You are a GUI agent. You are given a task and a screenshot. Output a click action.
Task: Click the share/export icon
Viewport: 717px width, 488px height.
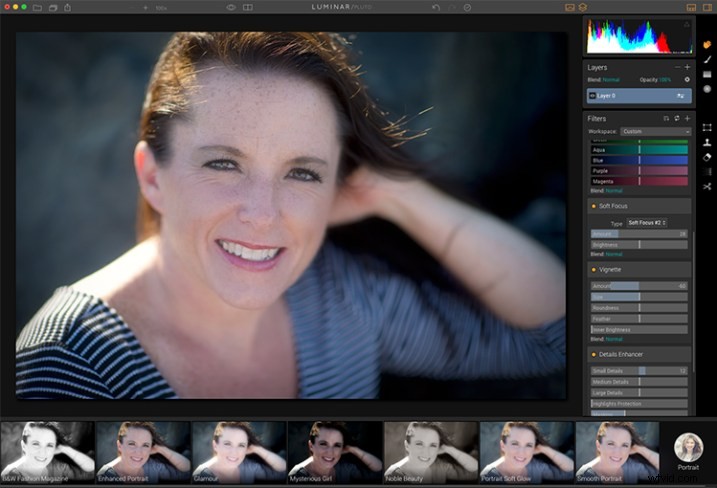coord(68,7)
